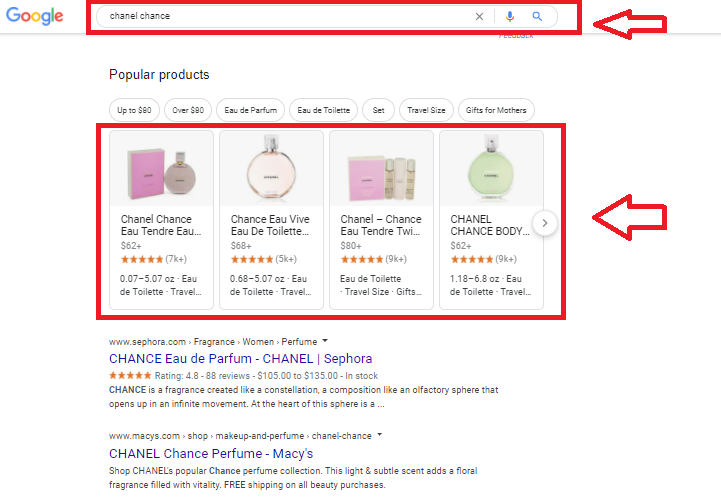
Task: Clear the search query with X icon
Action: click(x=479, y=16)
